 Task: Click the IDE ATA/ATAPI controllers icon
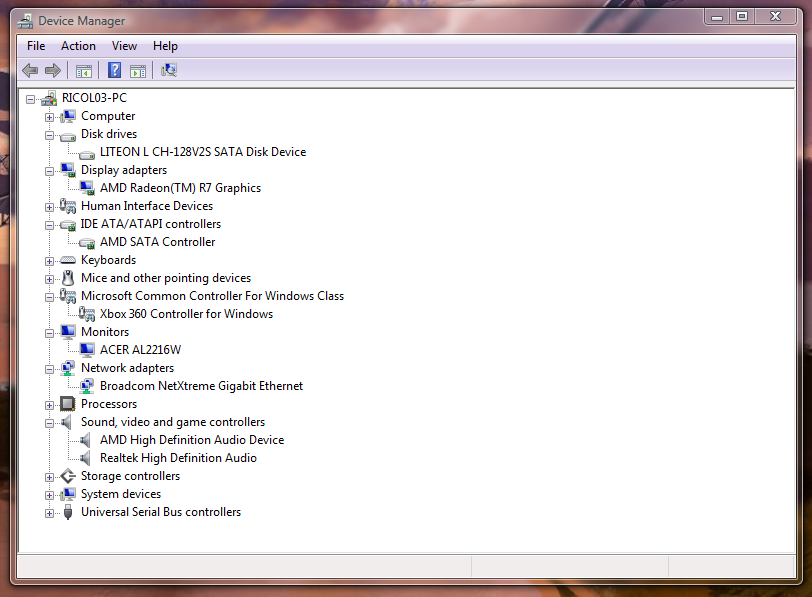click(x=68, y=225)
